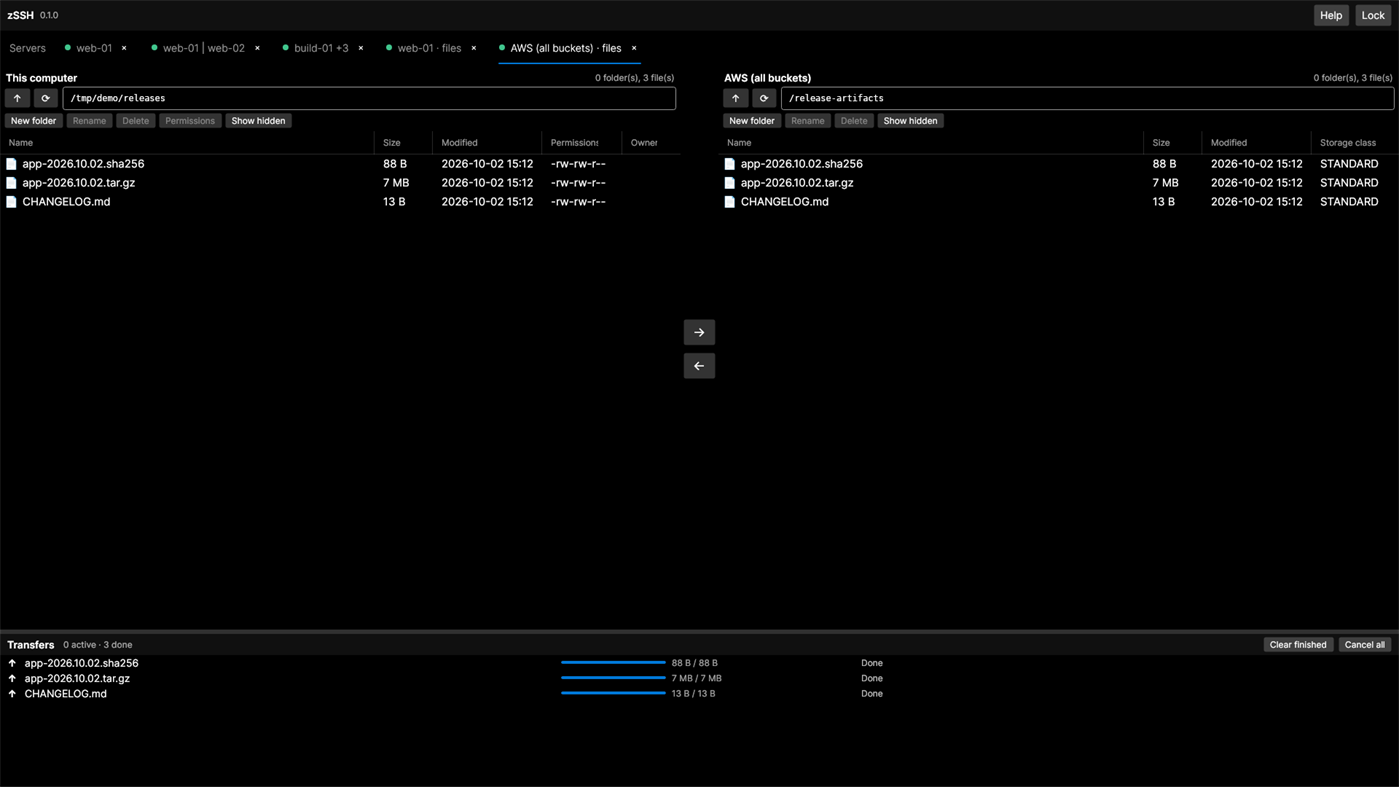The image size is (1399, 787).
Task: Sort local files by Size column
Action: [x=392, y=143]
